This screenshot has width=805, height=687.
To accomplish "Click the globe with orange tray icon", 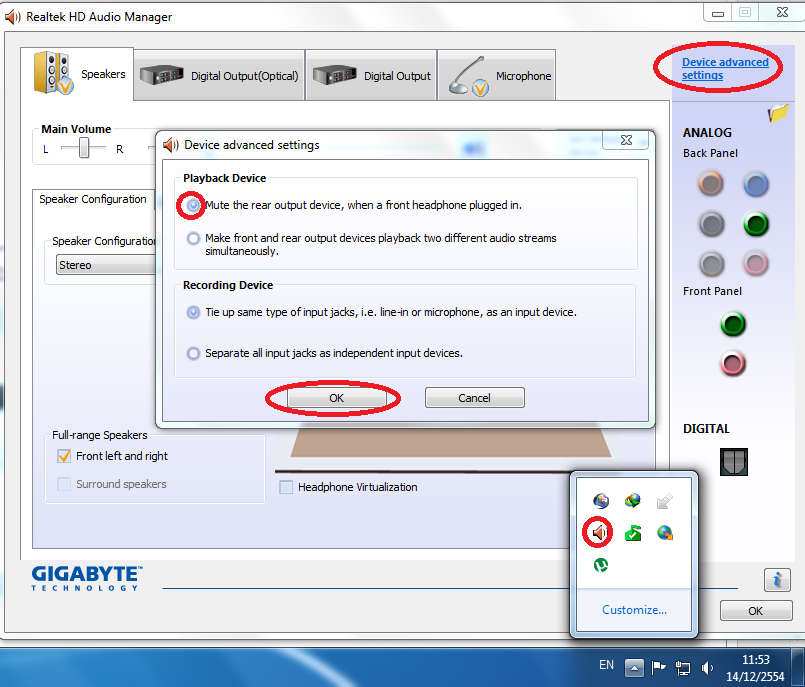I will (665, 533).
